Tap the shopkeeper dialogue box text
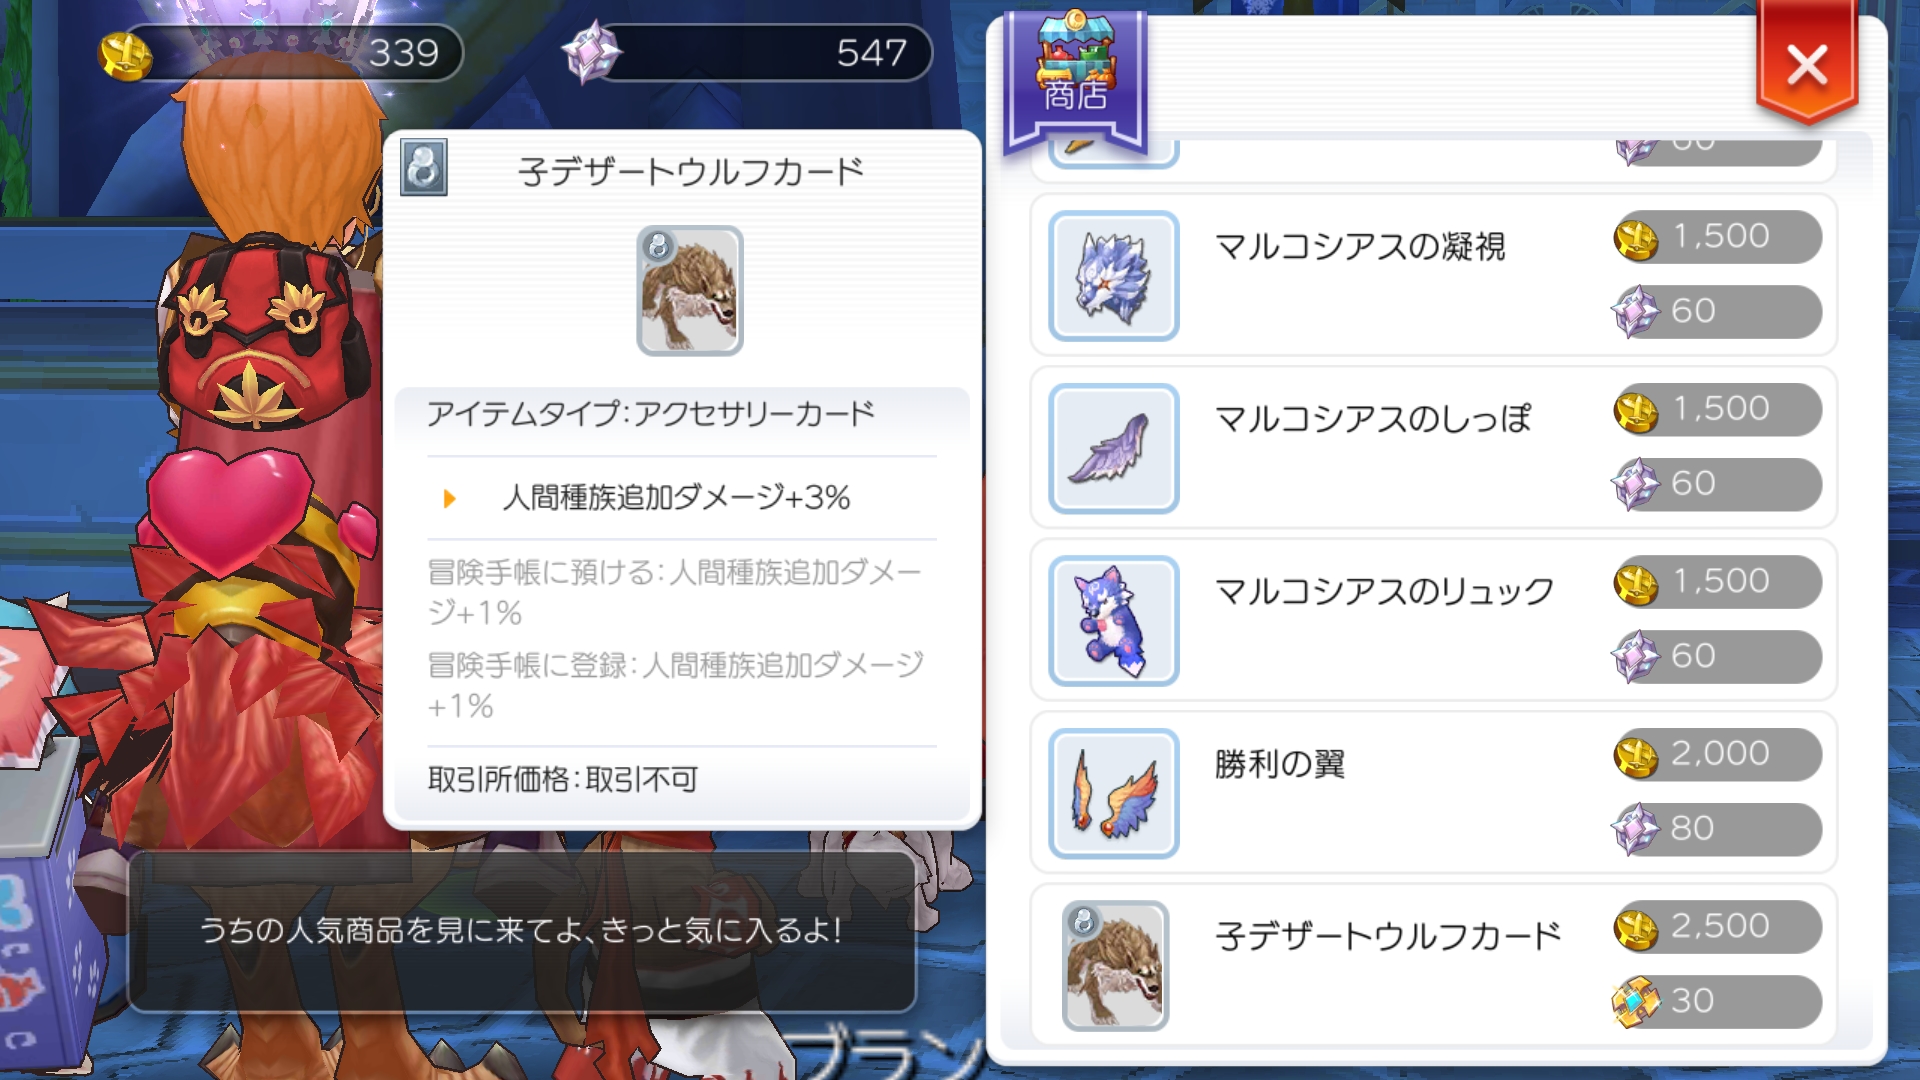The width and height of the screenshot is (1920, 1080). click(521, 931)
